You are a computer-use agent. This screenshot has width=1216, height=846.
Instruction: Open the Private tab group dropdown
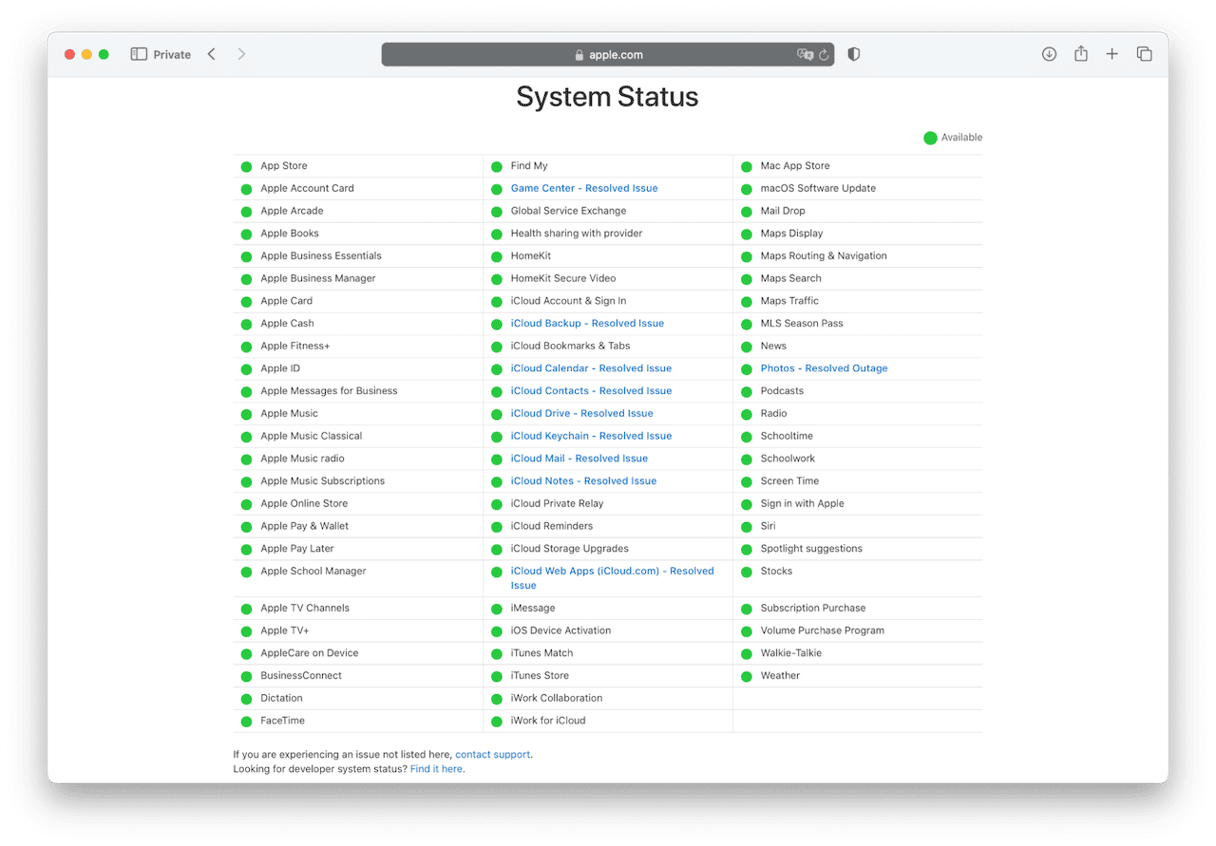point(172,55)
